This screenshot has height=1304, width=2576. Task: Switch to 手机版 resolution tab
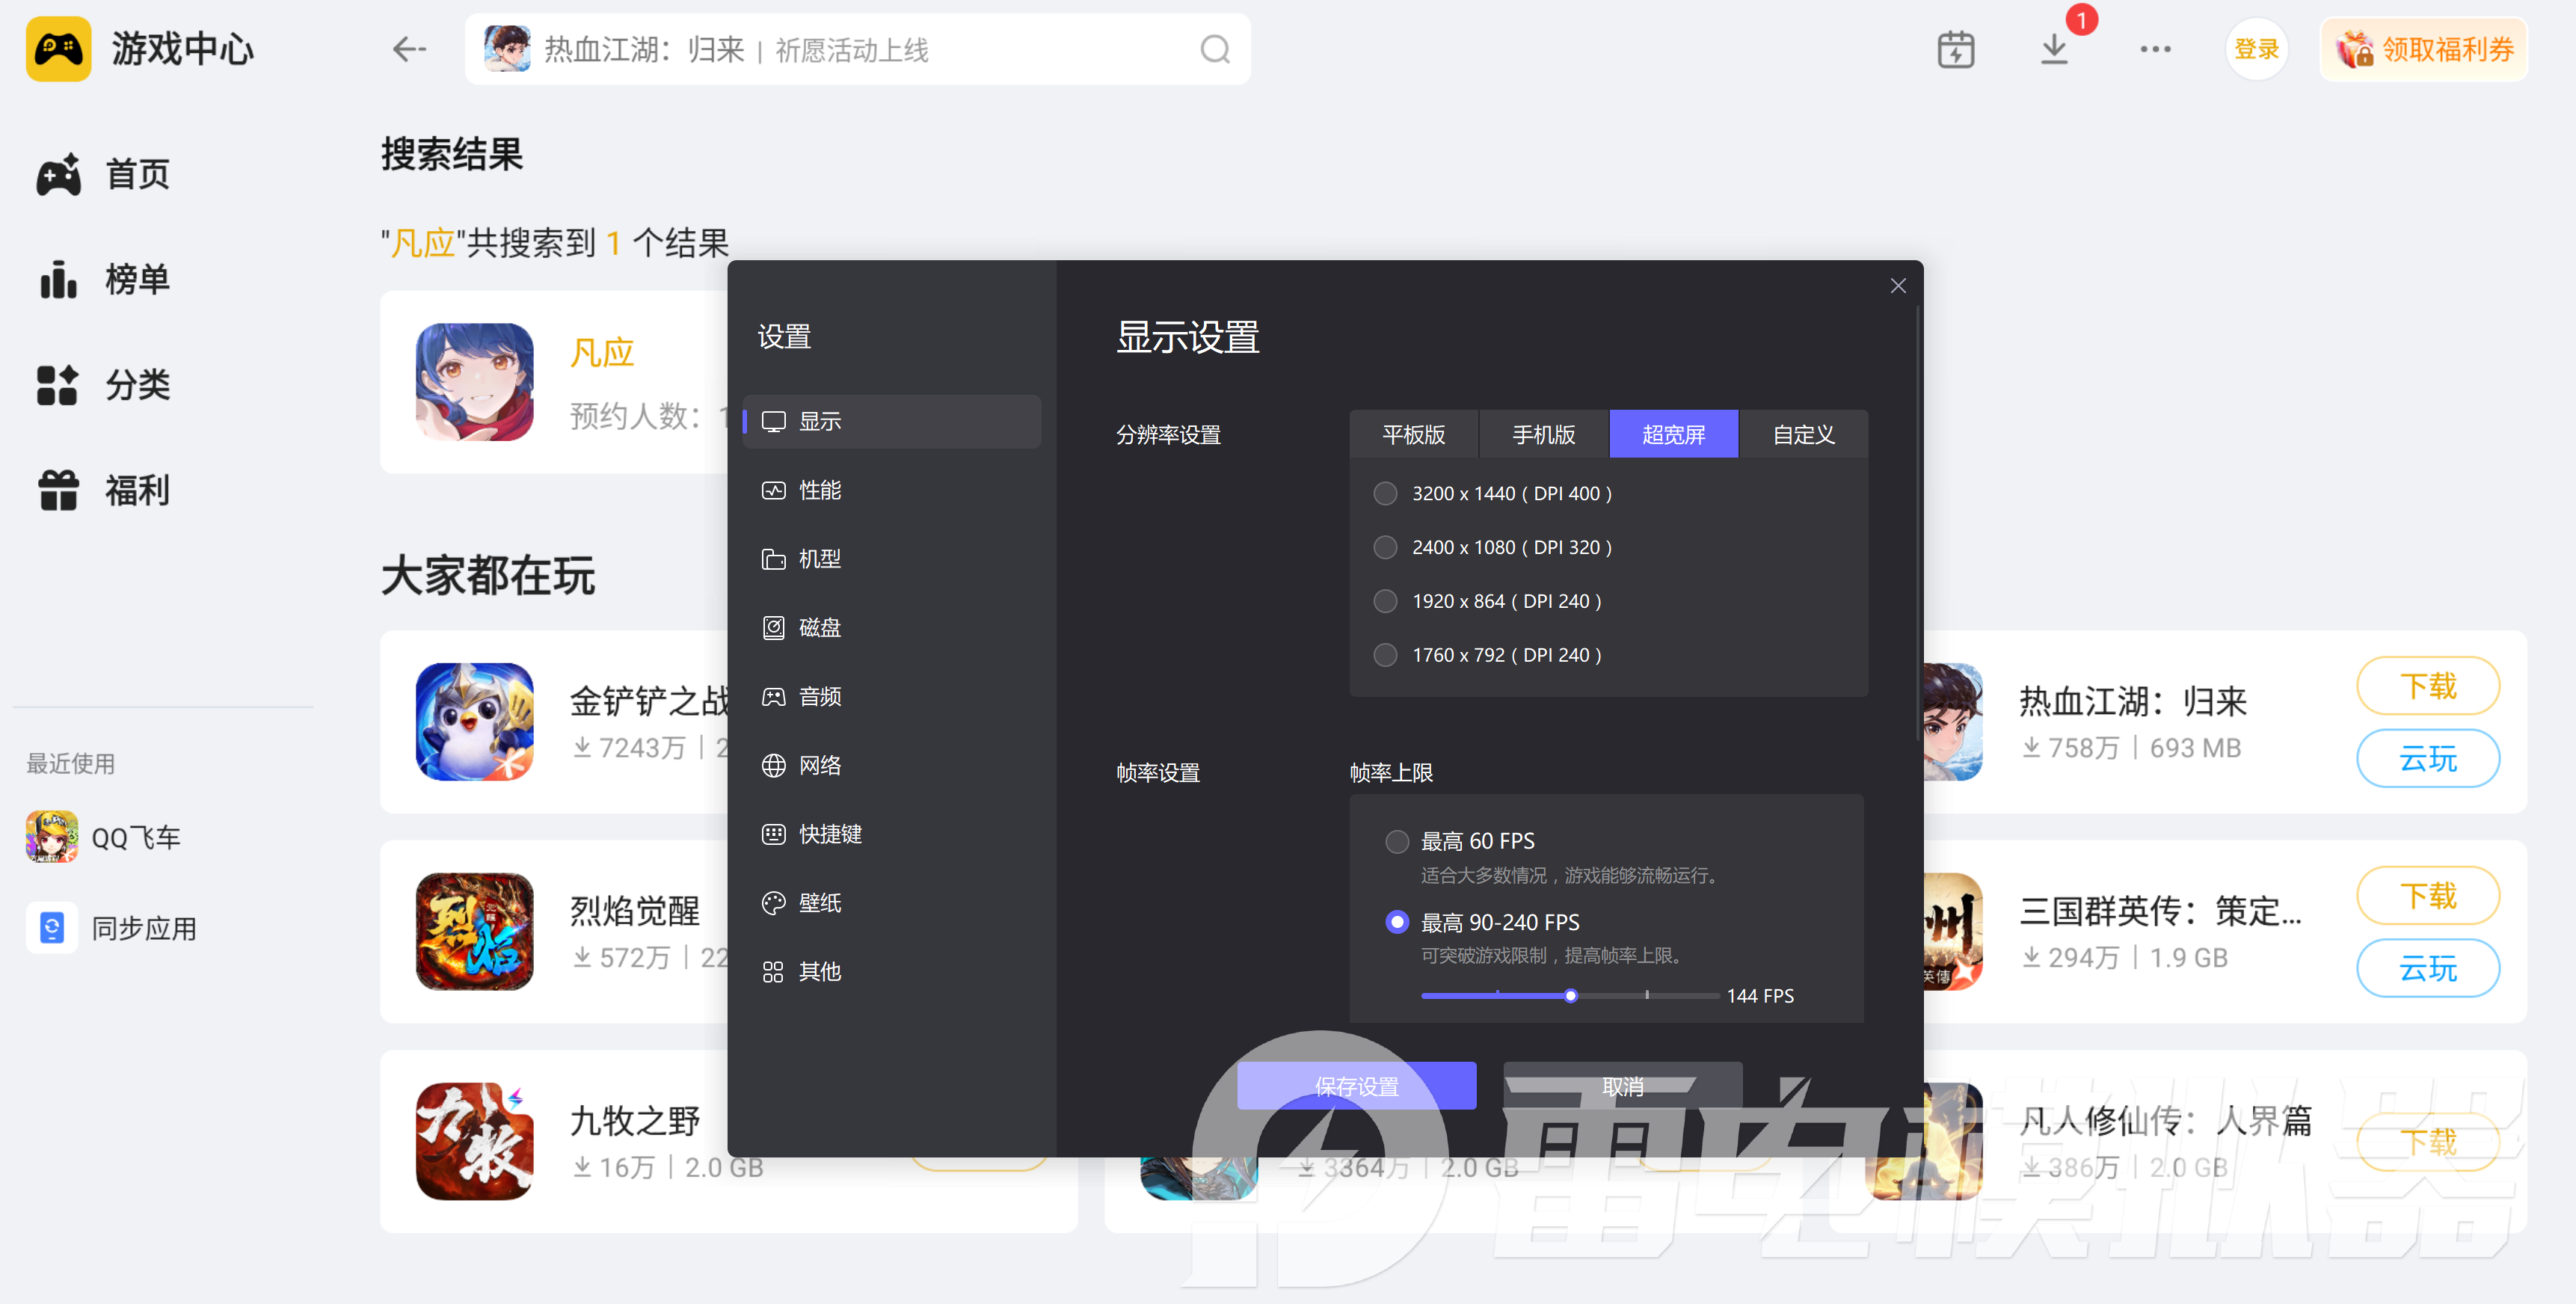(1543, 434)
